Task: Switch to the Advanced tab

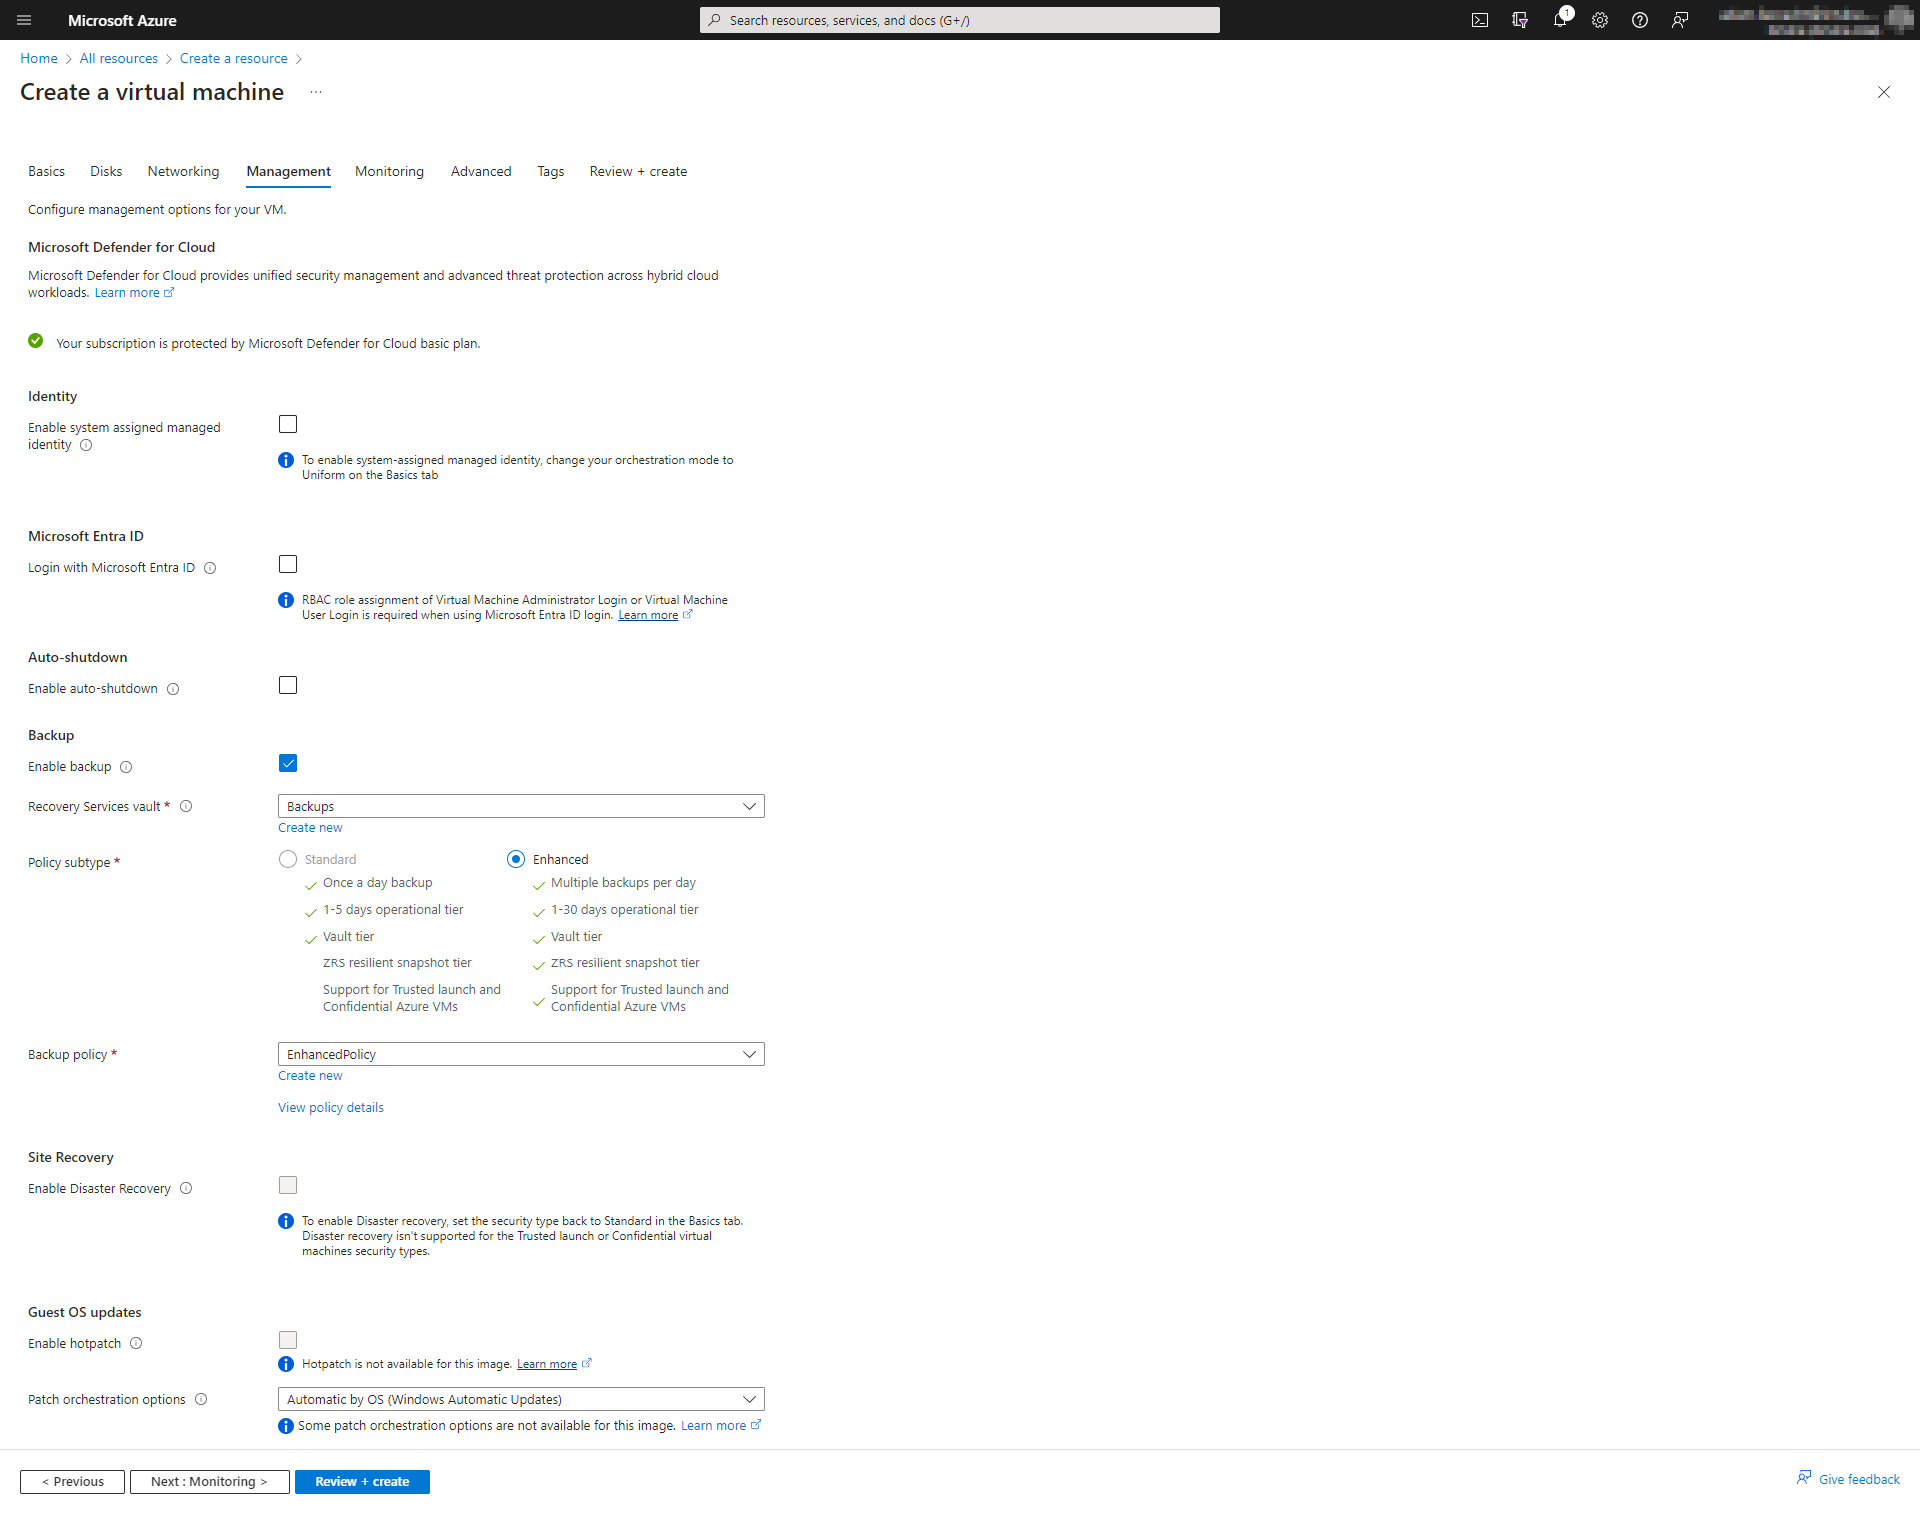Action: pyautogui.click(x=480, y=170)
